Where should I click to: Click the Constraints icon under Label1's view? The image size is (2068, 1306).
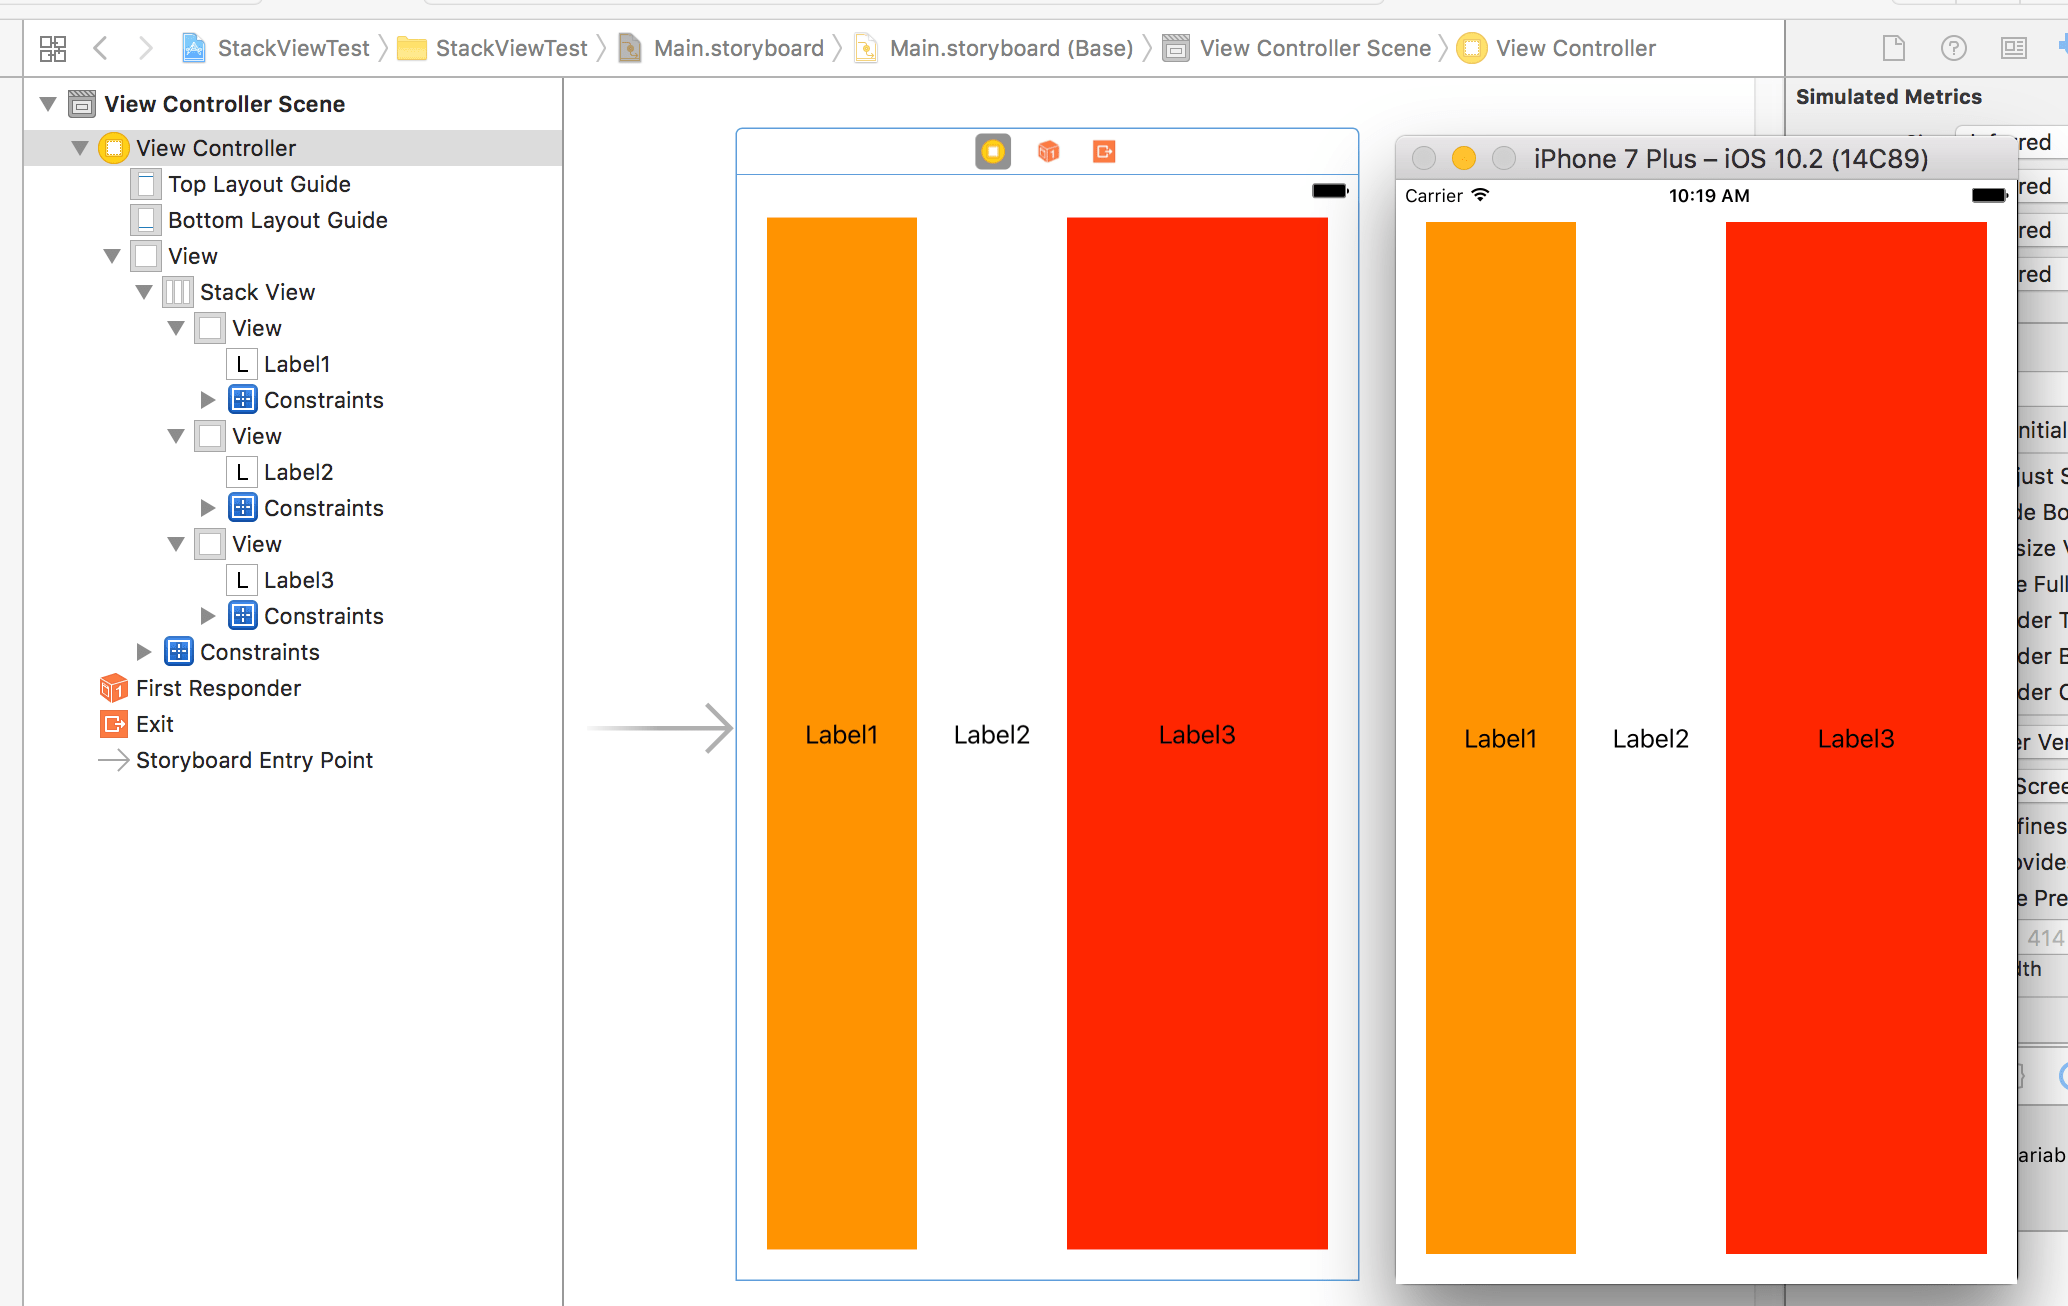click(242, 399)
